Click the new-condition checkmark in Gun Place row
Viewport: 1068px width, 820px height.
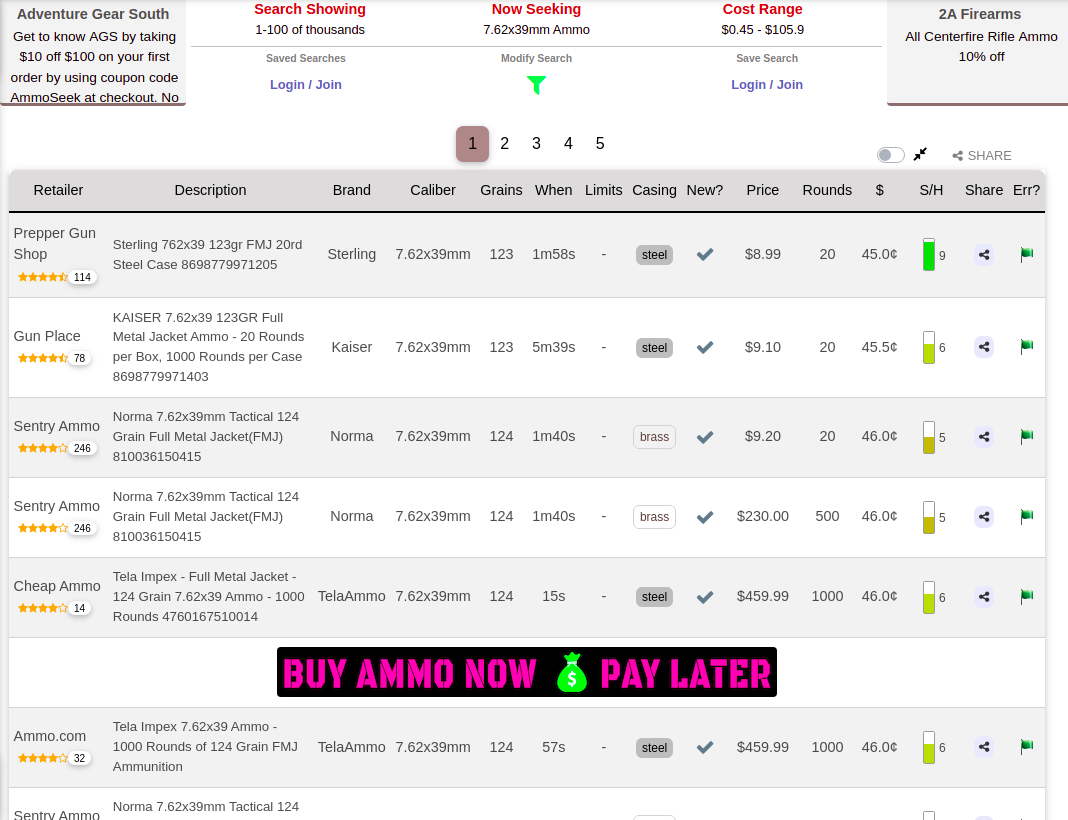coord(705,347)
